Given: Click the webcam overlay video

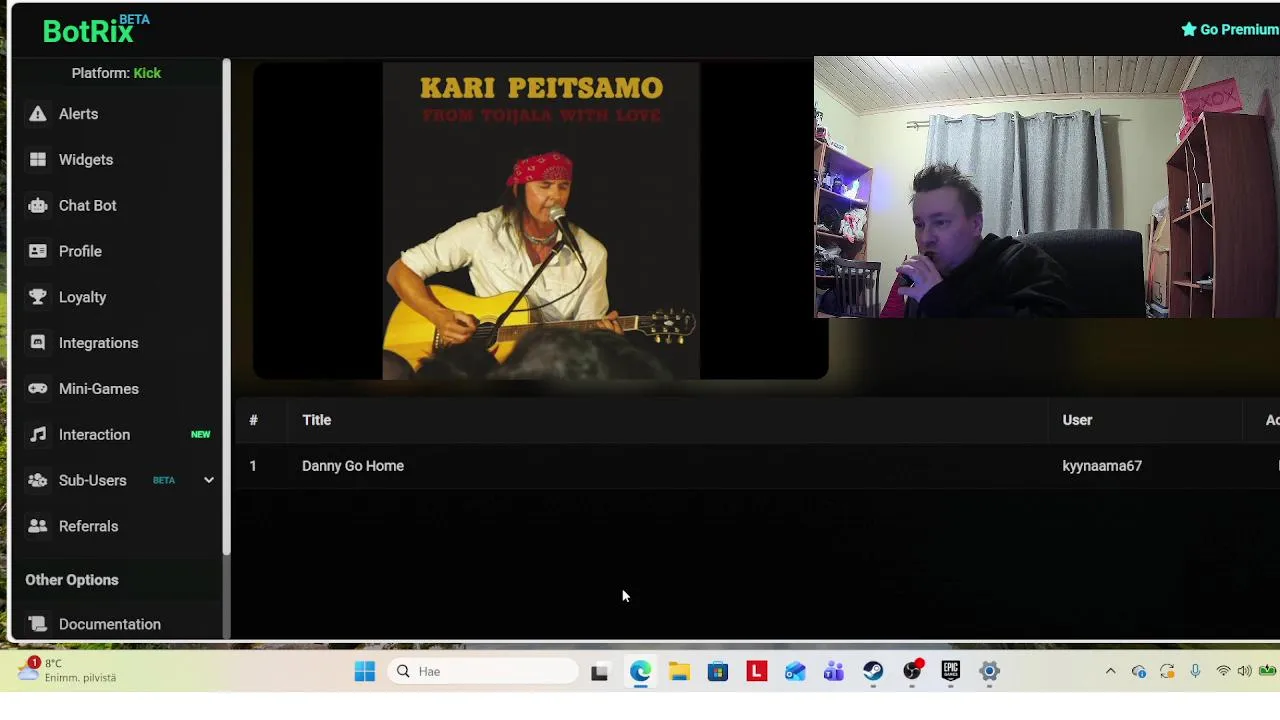Looking at the screenshot, I should 1047,187.
